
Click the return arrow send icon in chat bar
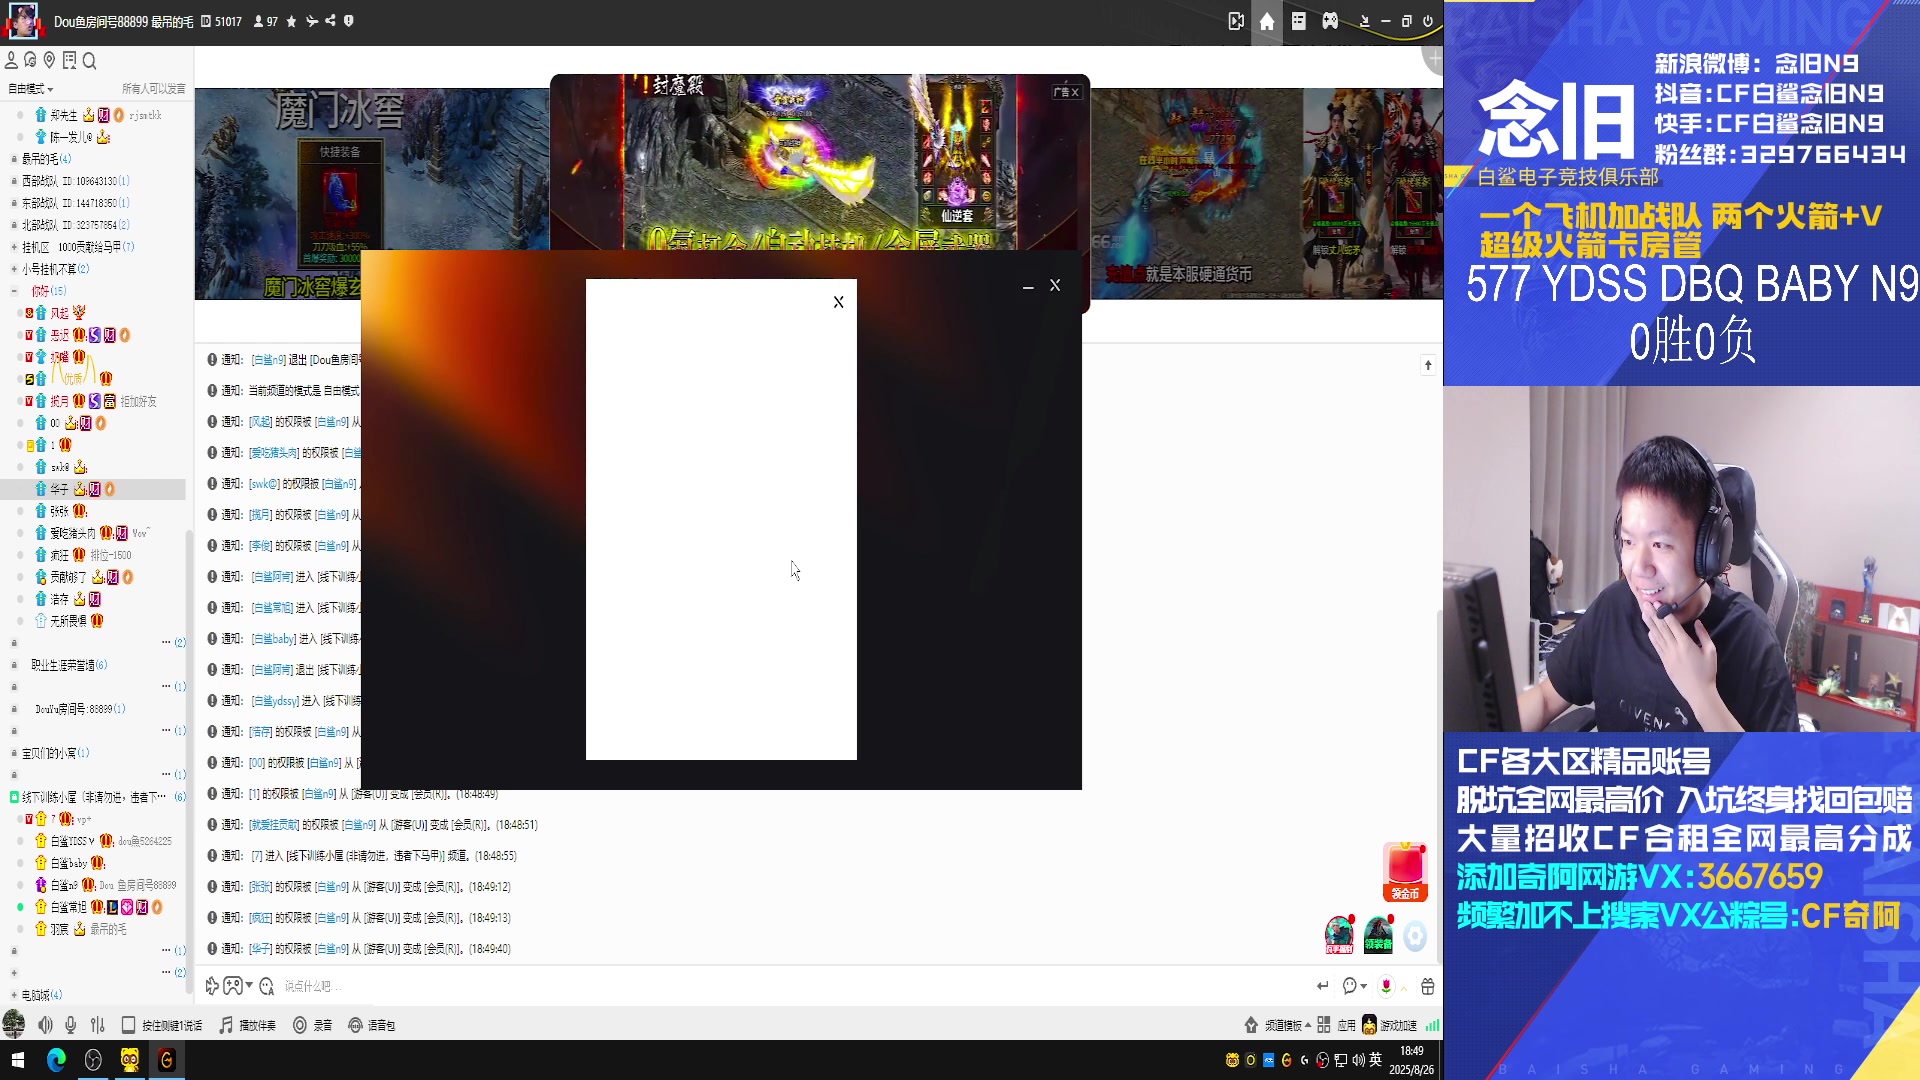pyautogui.click(x=1323, y=987)
